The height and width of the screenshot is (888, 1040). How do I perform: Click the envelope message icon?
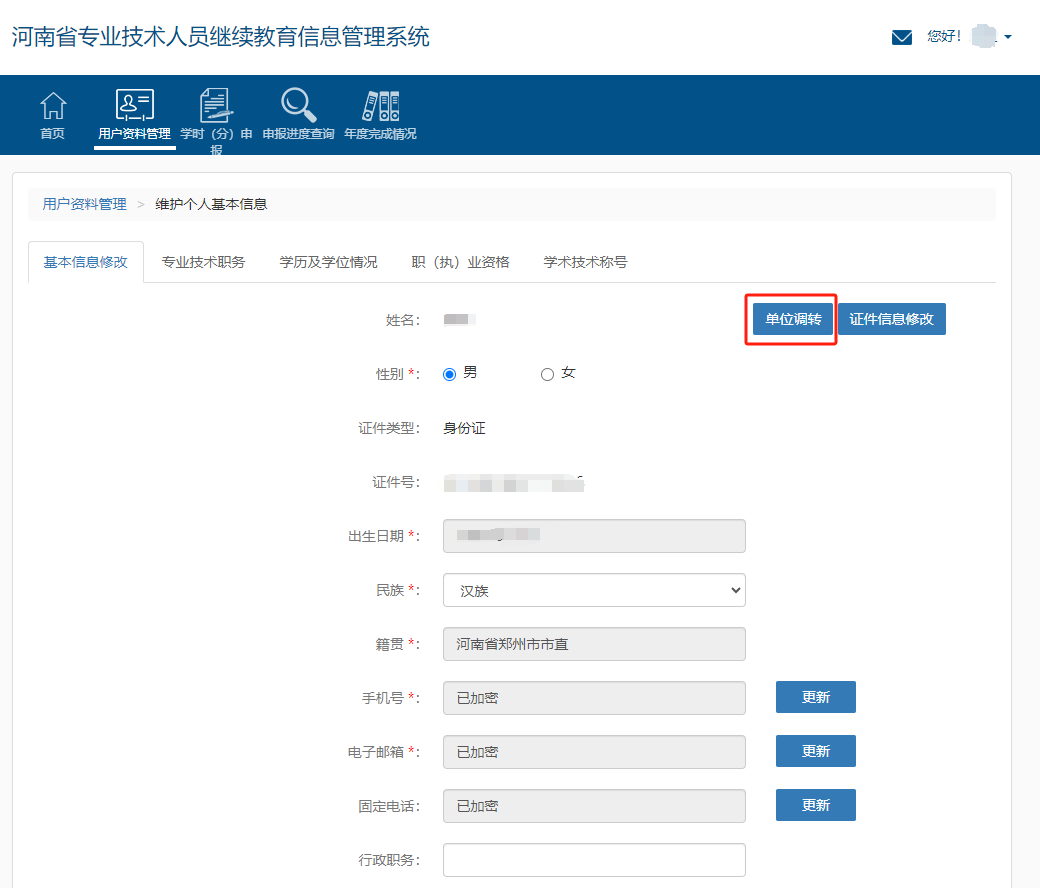point(902,37)
